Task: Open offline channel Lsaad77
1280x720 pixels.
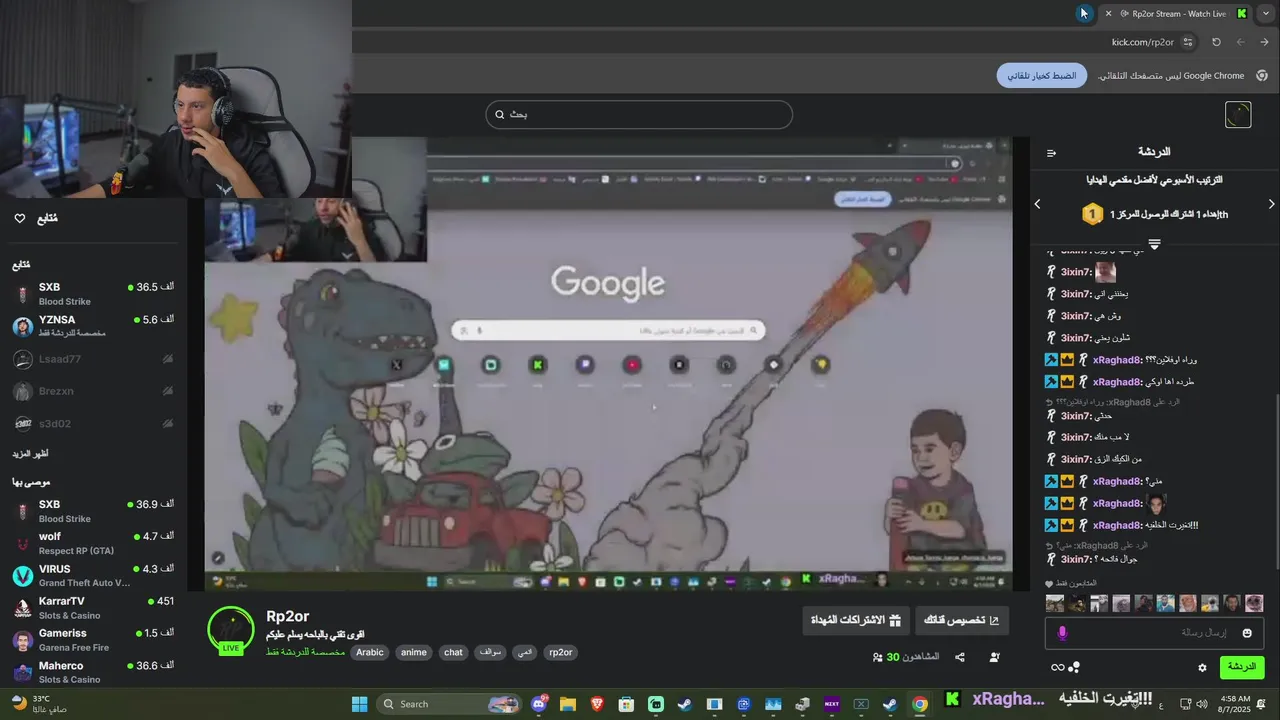Action: coord(94,359)
